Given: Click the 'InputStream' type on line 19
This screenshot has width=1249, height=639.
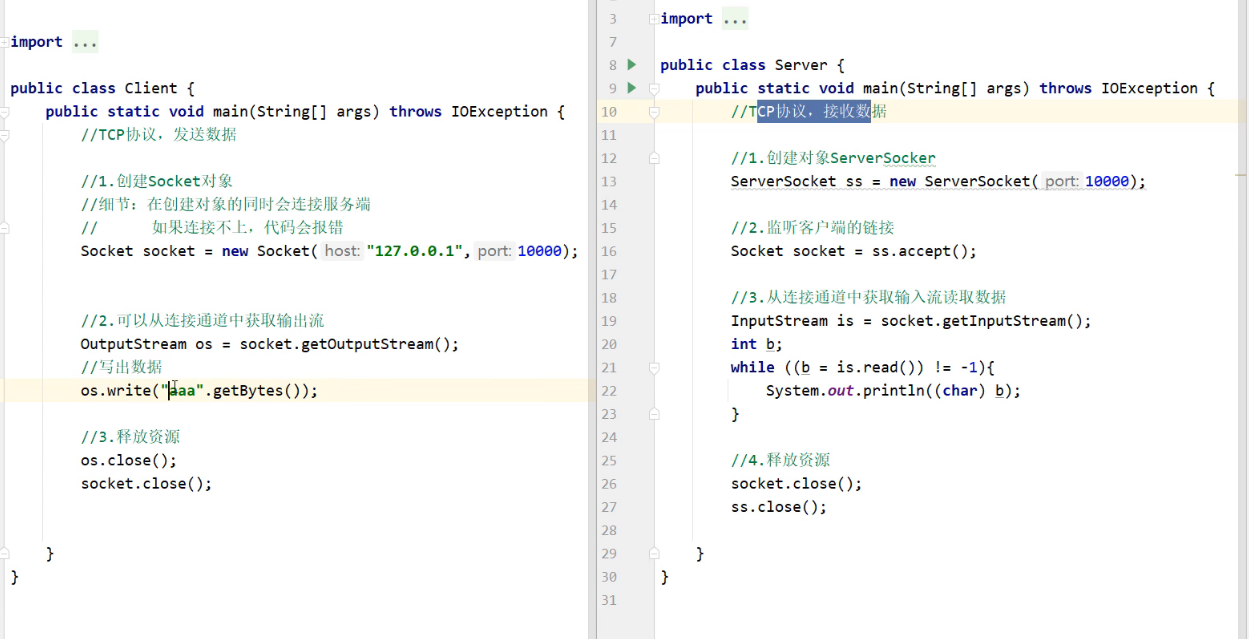Looking at the screenshot, I should (x=779, y=321).
